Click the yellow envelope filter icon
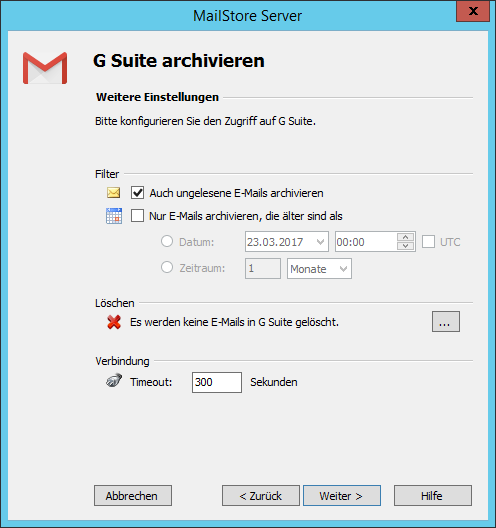 point(113,193)
